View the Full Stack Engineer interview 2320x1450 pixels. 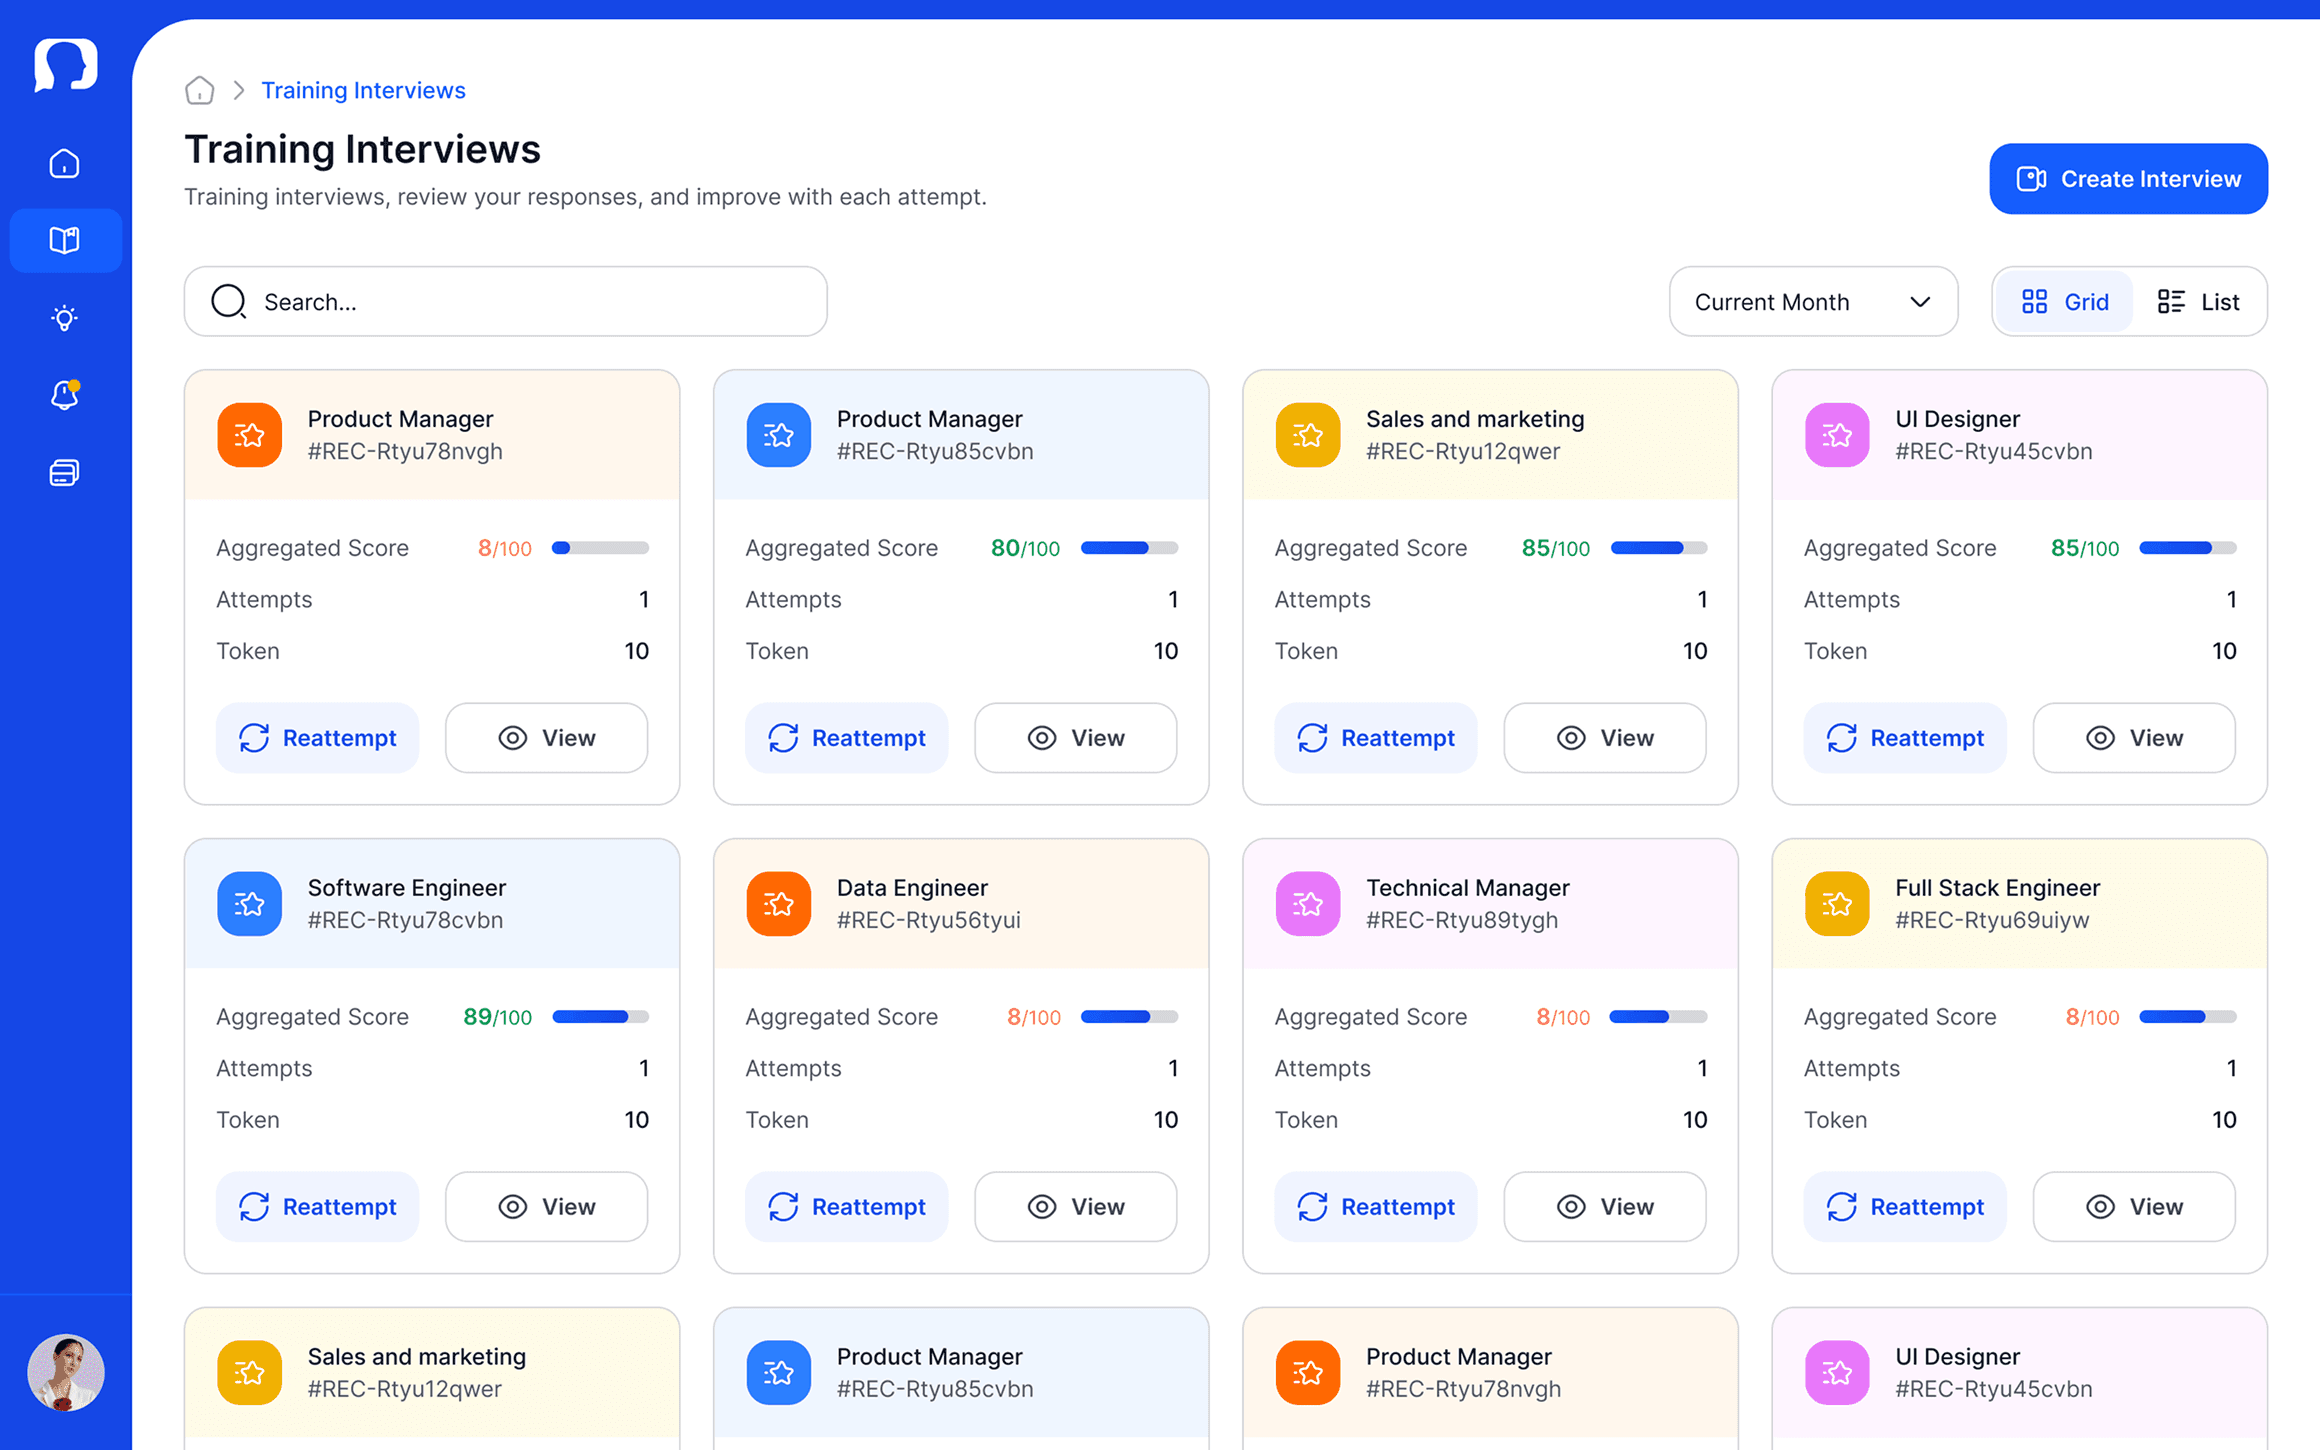point(2134,1207)
